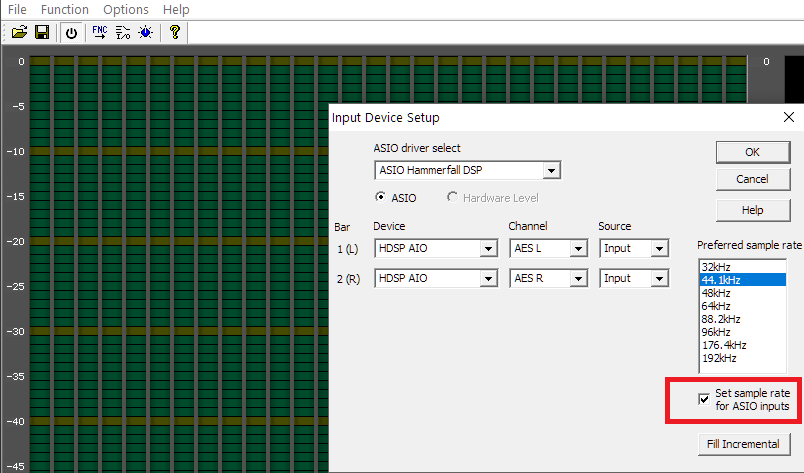Open the AES R Channel dropdown
This screenshot has width=804, height=473.
[x=578, y=279]
